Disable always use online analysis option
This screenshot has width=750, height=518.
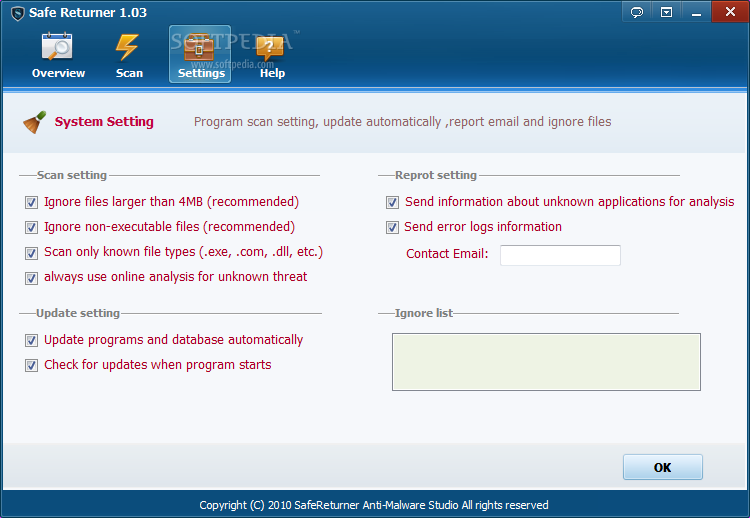coord(32,278)
